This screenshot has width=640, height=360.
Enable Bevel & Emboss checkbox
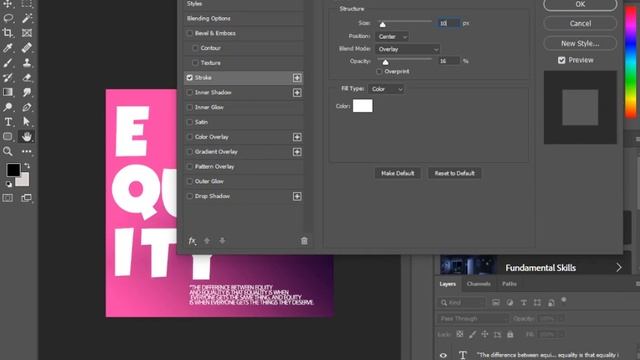click(189, 33)
